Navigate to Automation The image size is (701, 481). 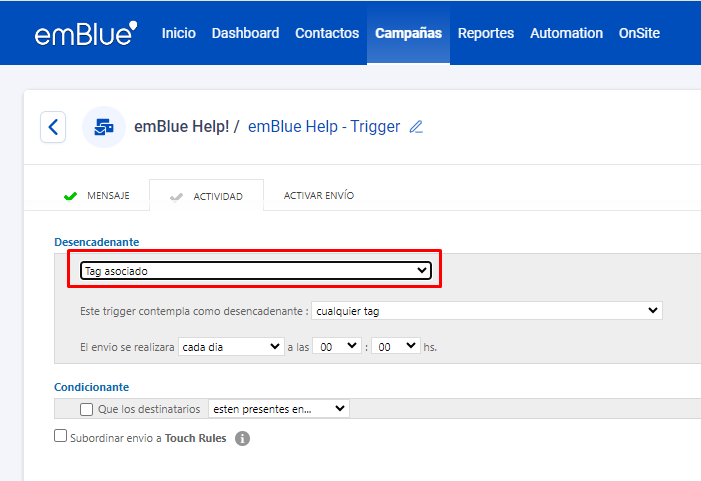coord(566,33)
